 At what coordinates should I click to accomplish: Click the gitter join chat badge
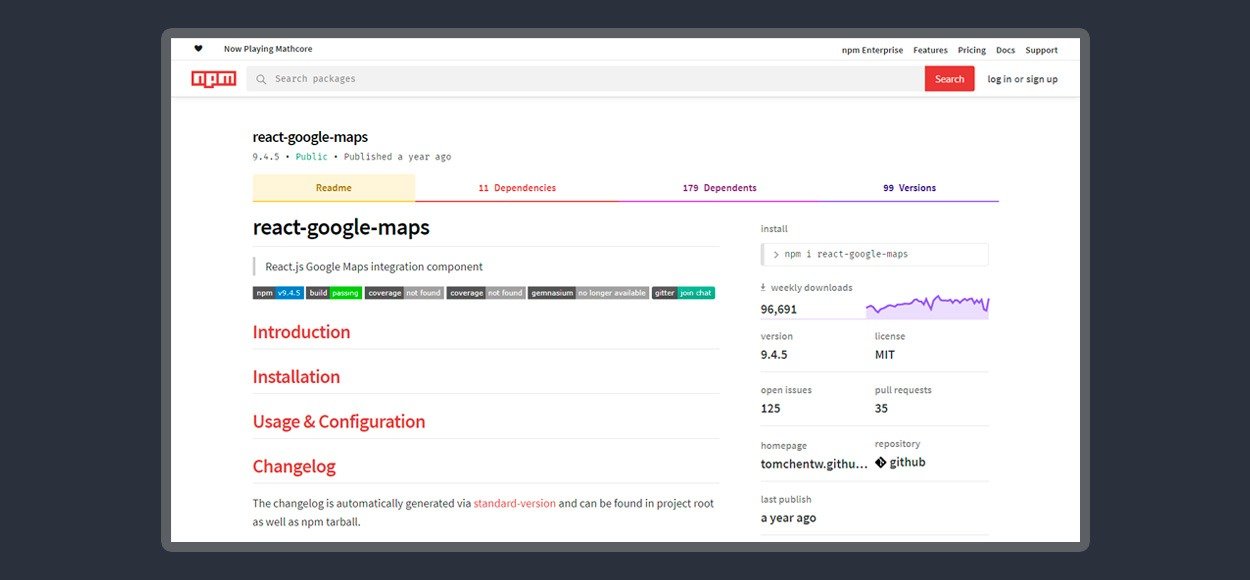[x=683, y=293]
